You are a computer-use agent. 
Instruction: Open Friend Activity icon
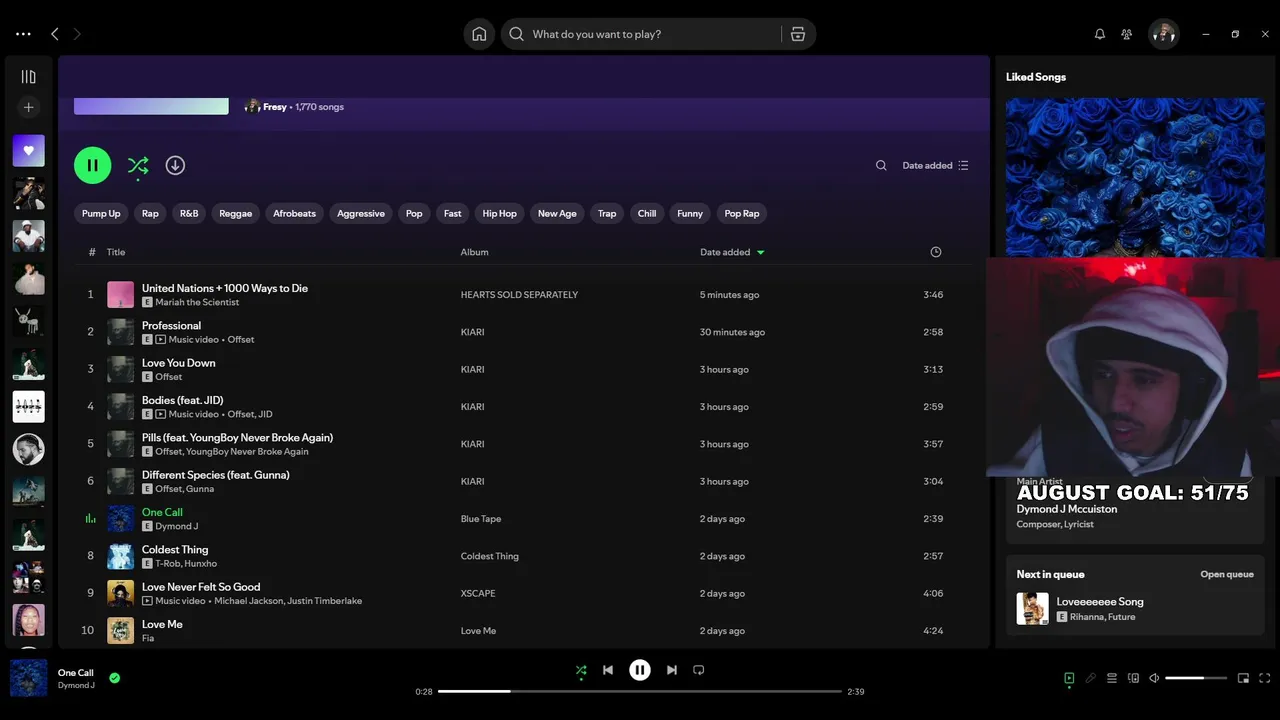coord(1127,34)
